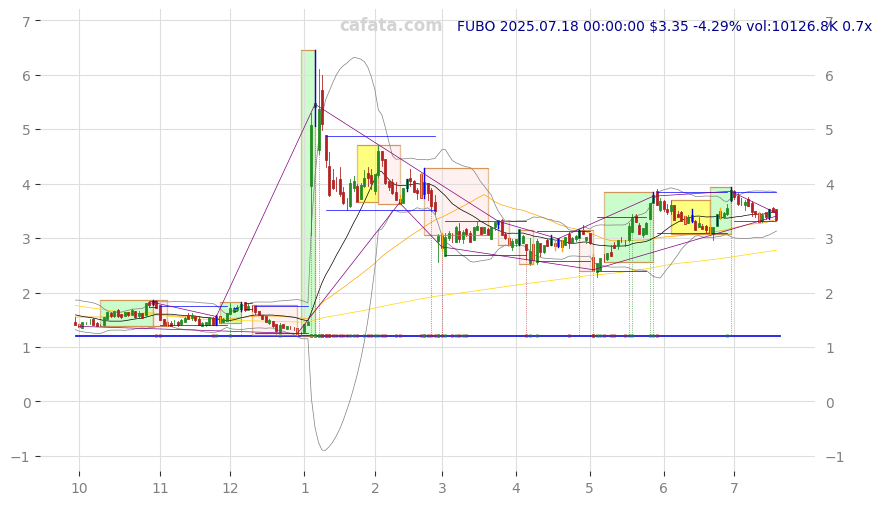Click left y-axis price label 0

[x=26, y=402]
